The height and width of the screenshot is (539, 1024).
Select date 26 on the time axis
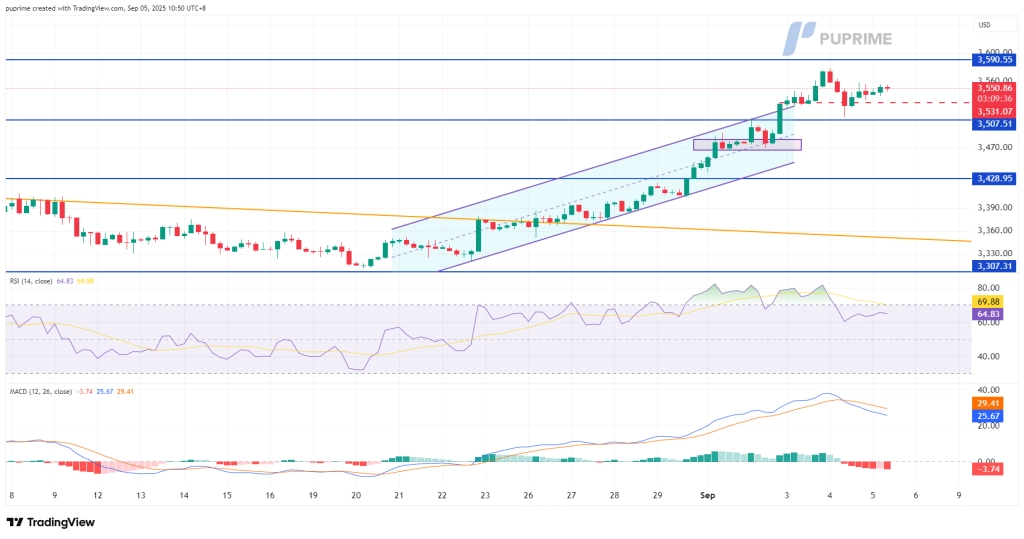528,496
